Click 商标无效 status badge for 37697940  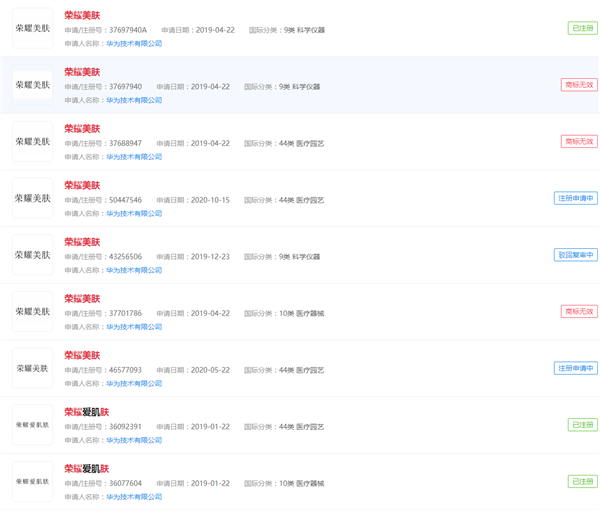pyautogui.click(x=579, y=85)
